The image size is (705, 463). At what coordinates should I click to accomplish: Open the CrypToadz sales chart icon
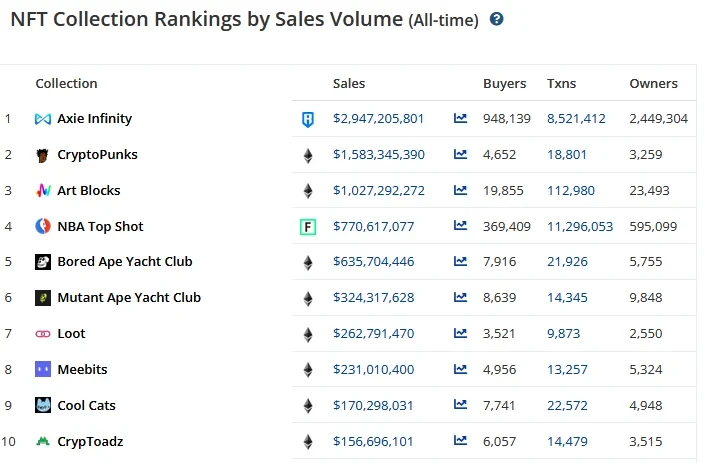pos(460,441)
